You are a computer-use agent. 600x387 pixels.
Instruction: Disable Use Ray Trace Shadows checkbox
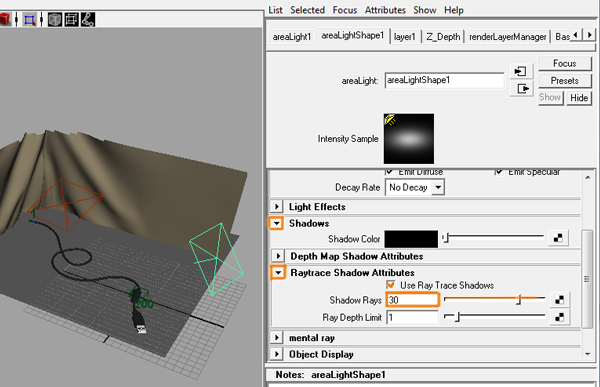pos(390,285)
